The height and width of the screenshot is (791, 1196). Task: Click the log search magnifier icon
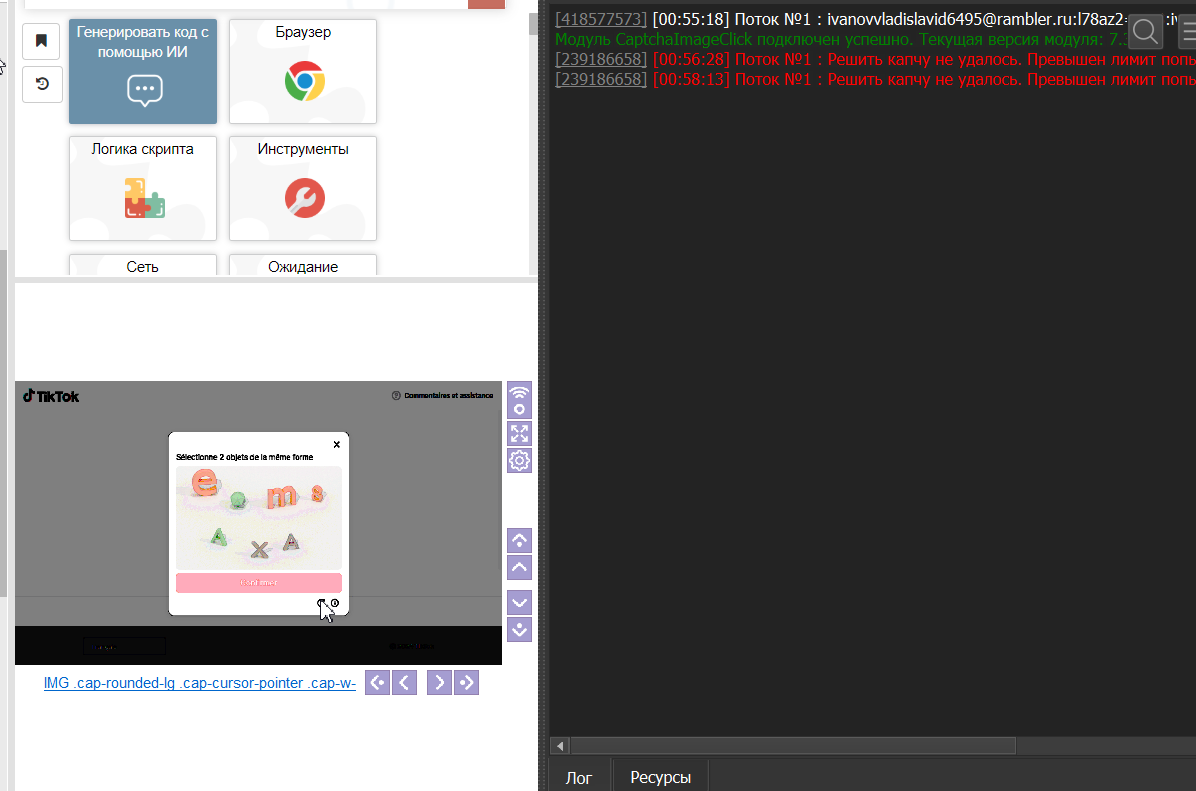pos(1145,32)
